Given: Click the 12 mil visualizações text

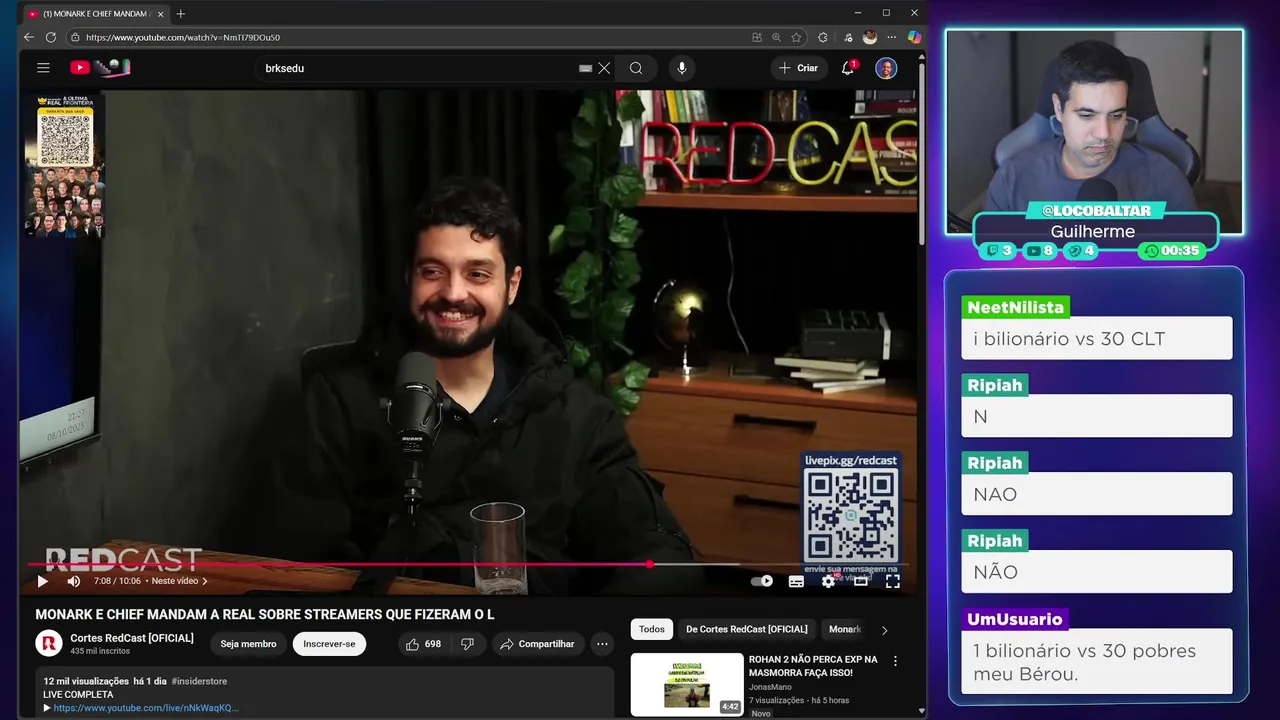Looking at the screenshot, I should [x=85, y=681].
